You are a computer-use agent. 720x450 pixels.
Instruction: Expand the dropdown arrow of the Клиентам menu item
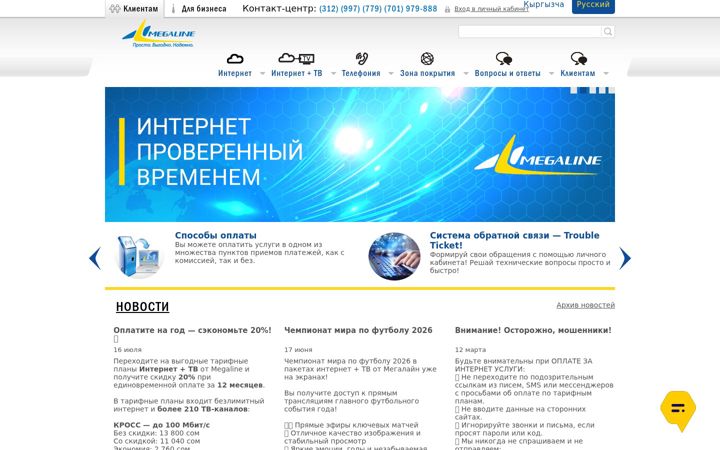click(606, 73)
